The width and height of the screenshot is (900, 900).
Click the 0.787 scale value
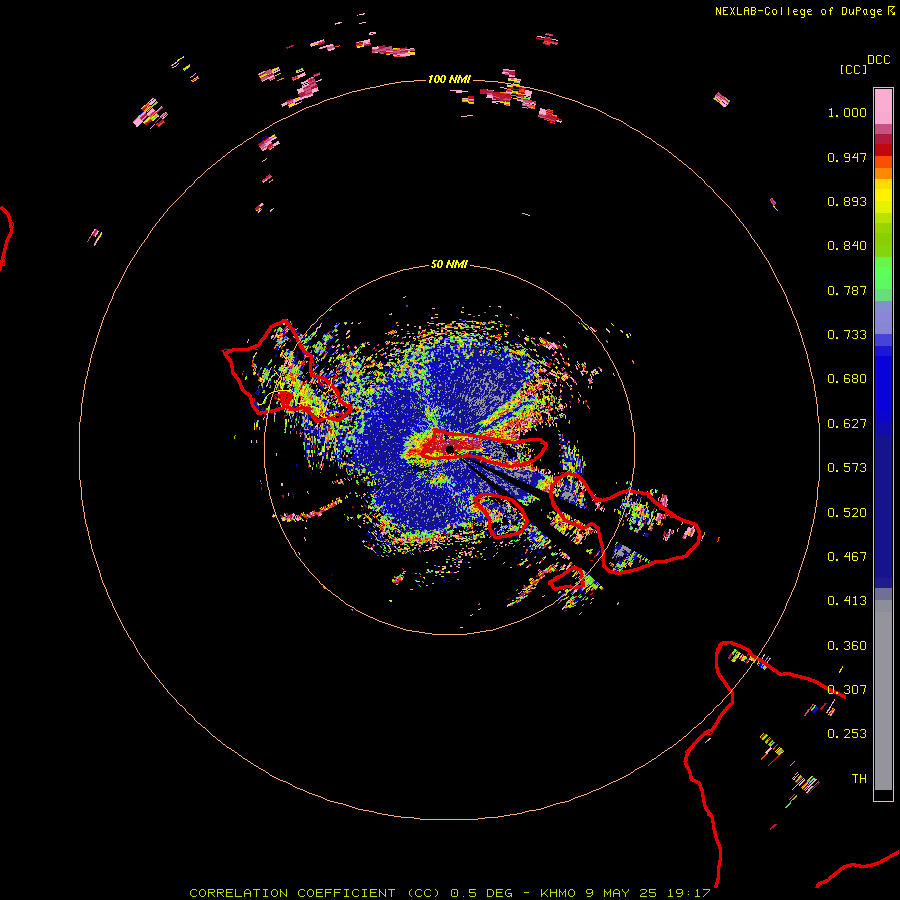pos(847,290)
